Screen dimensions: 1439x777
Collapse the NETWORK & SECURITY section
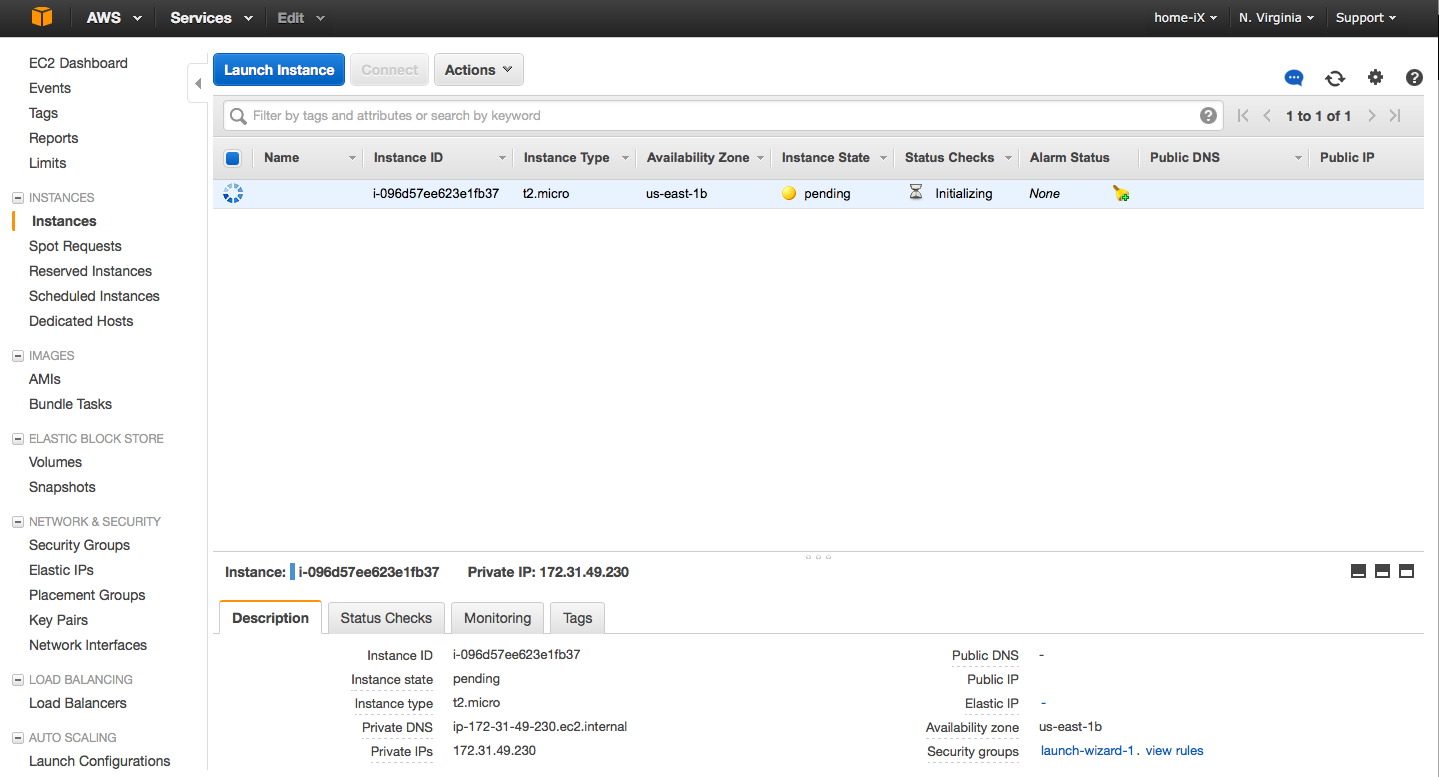pyautogui.click(x=17, y=522)
